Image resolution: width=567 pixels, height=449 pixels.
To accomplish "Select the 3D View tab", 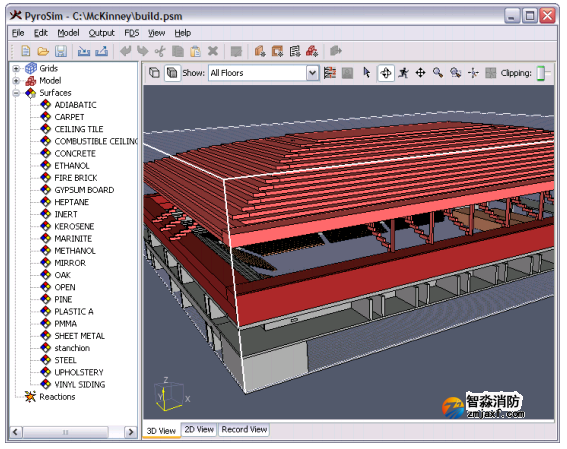I will point(161,431).
